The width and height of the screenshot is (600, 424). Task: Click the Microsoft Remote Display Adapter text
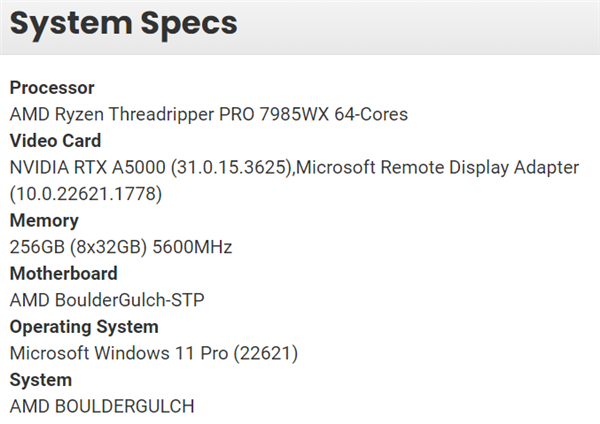click(x=437, y=167)
